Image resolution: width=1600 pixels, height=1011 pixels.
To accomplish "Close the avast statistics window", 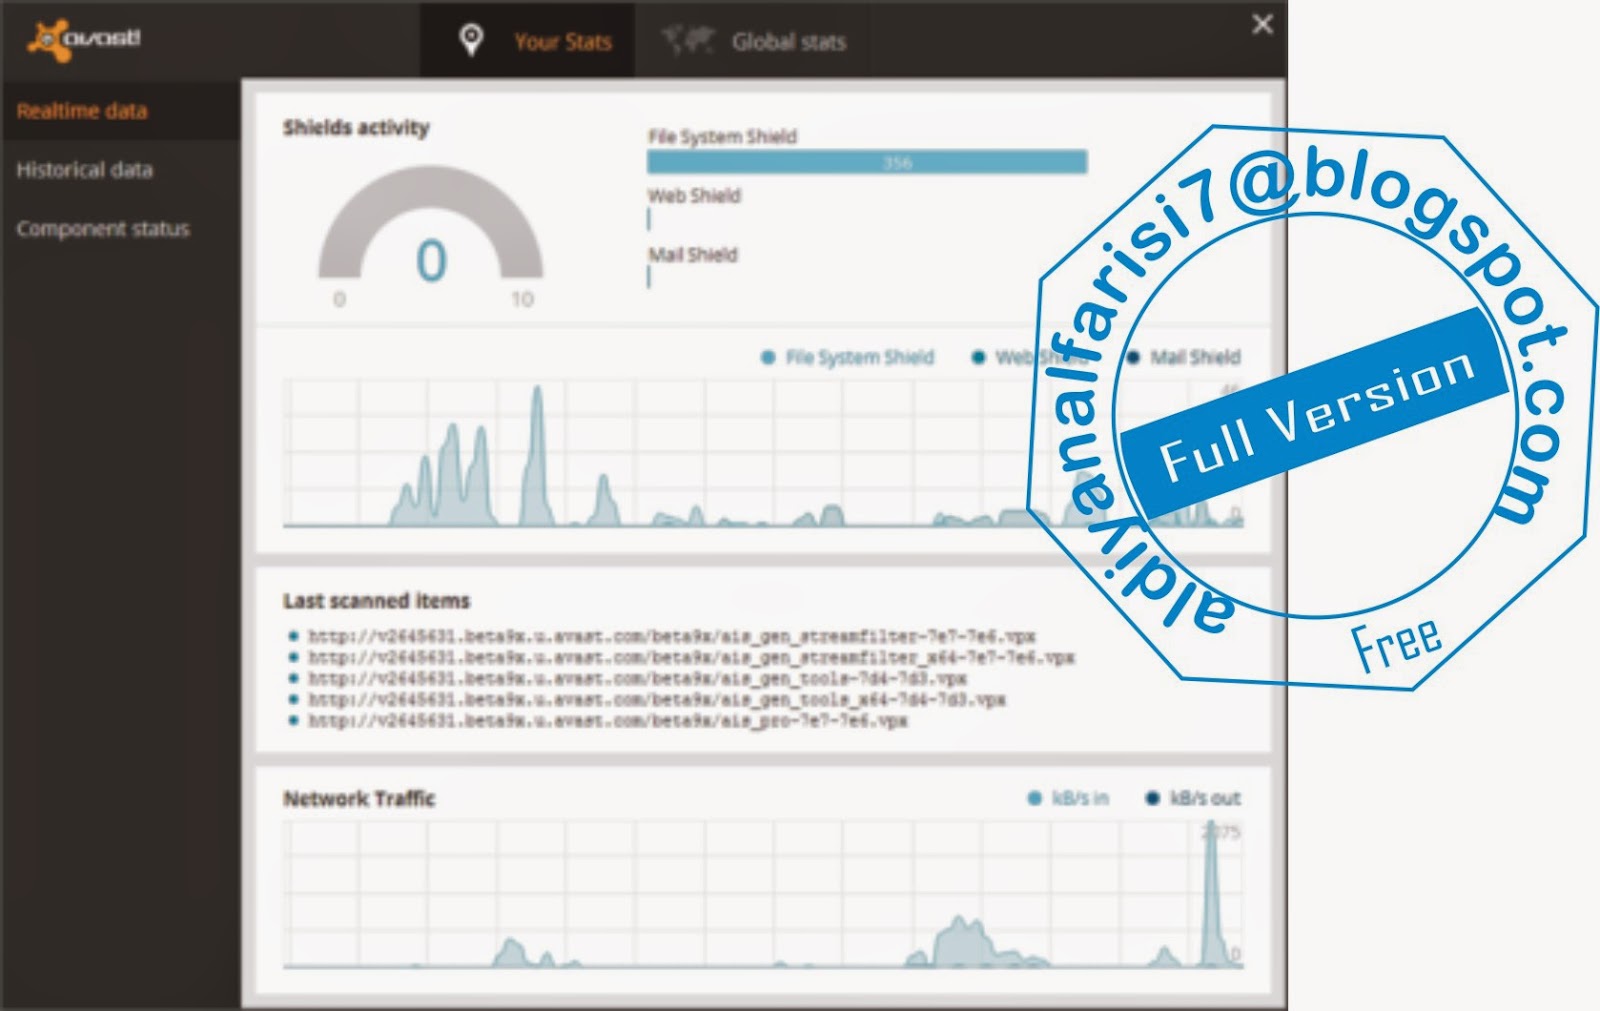I will pyautogui.click(x=1262, y=24).
